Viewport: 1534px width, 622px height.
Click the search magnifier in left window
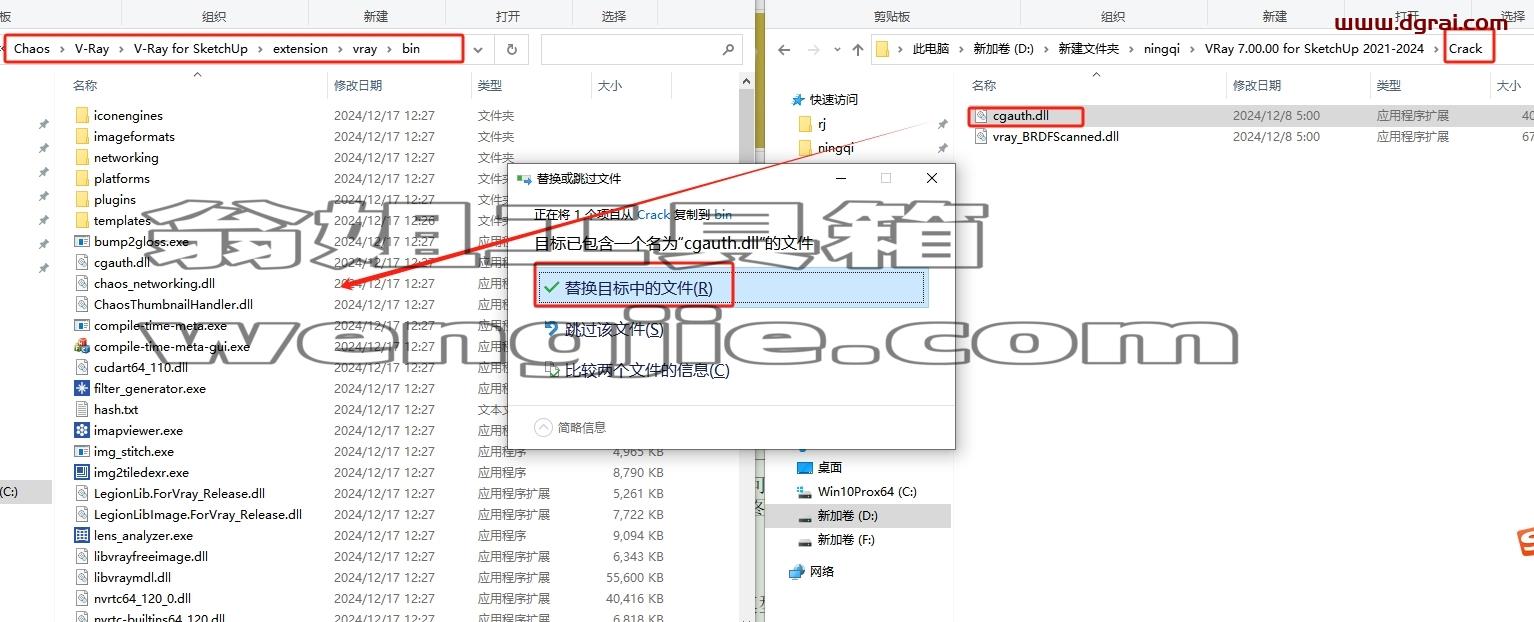729,48
